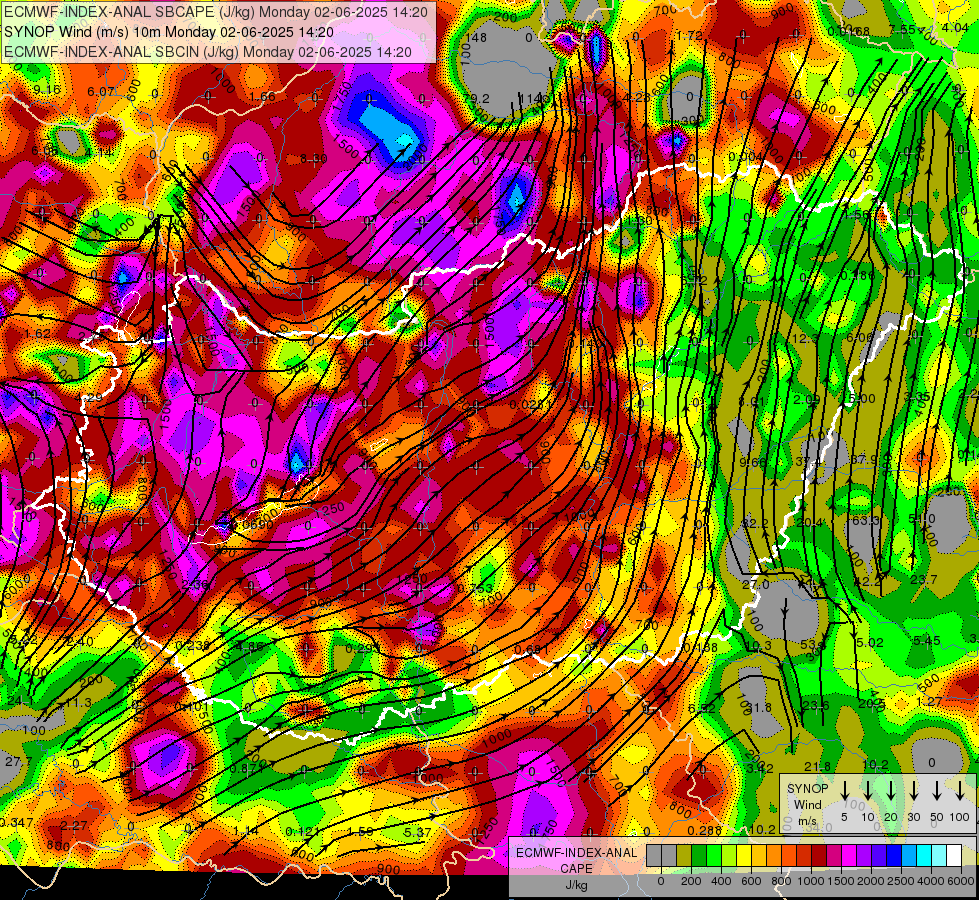The height and width of the screenshot is (900, 979).
Task: Click the map value '12.3'
Action: click(805, 338)
